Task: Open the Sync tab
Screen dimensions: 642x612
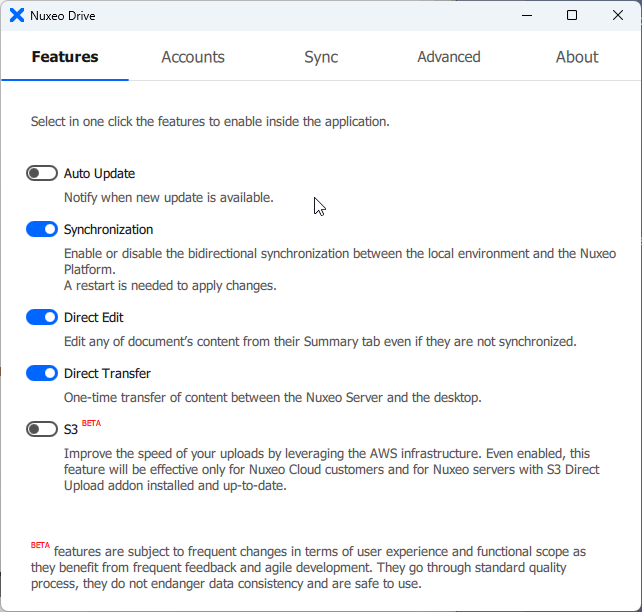Action: pyautogui.click(x=321, y=57)
